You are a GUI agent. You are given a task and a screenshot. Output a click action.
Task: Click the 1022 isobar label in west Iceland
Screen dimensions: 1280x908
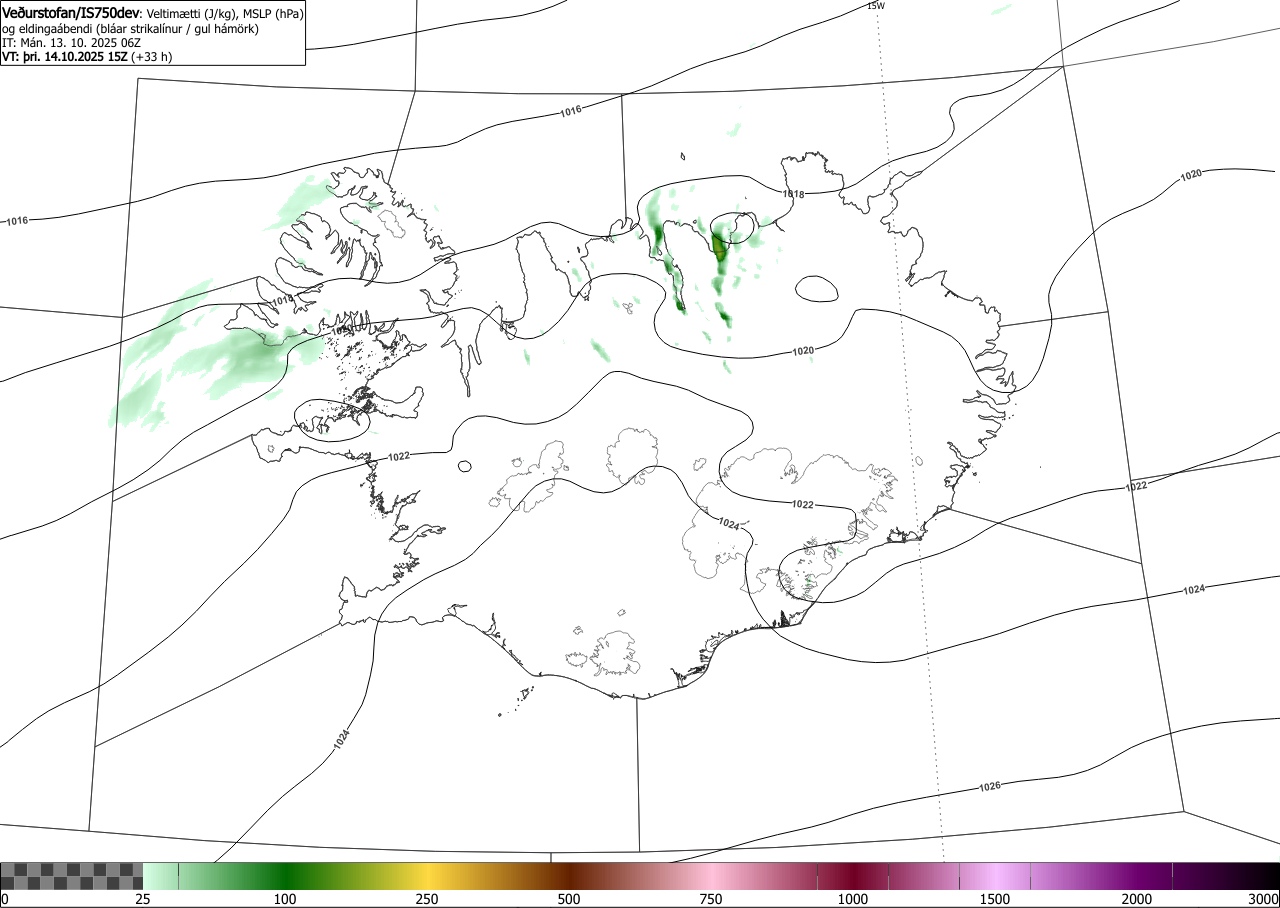(398, 456)
